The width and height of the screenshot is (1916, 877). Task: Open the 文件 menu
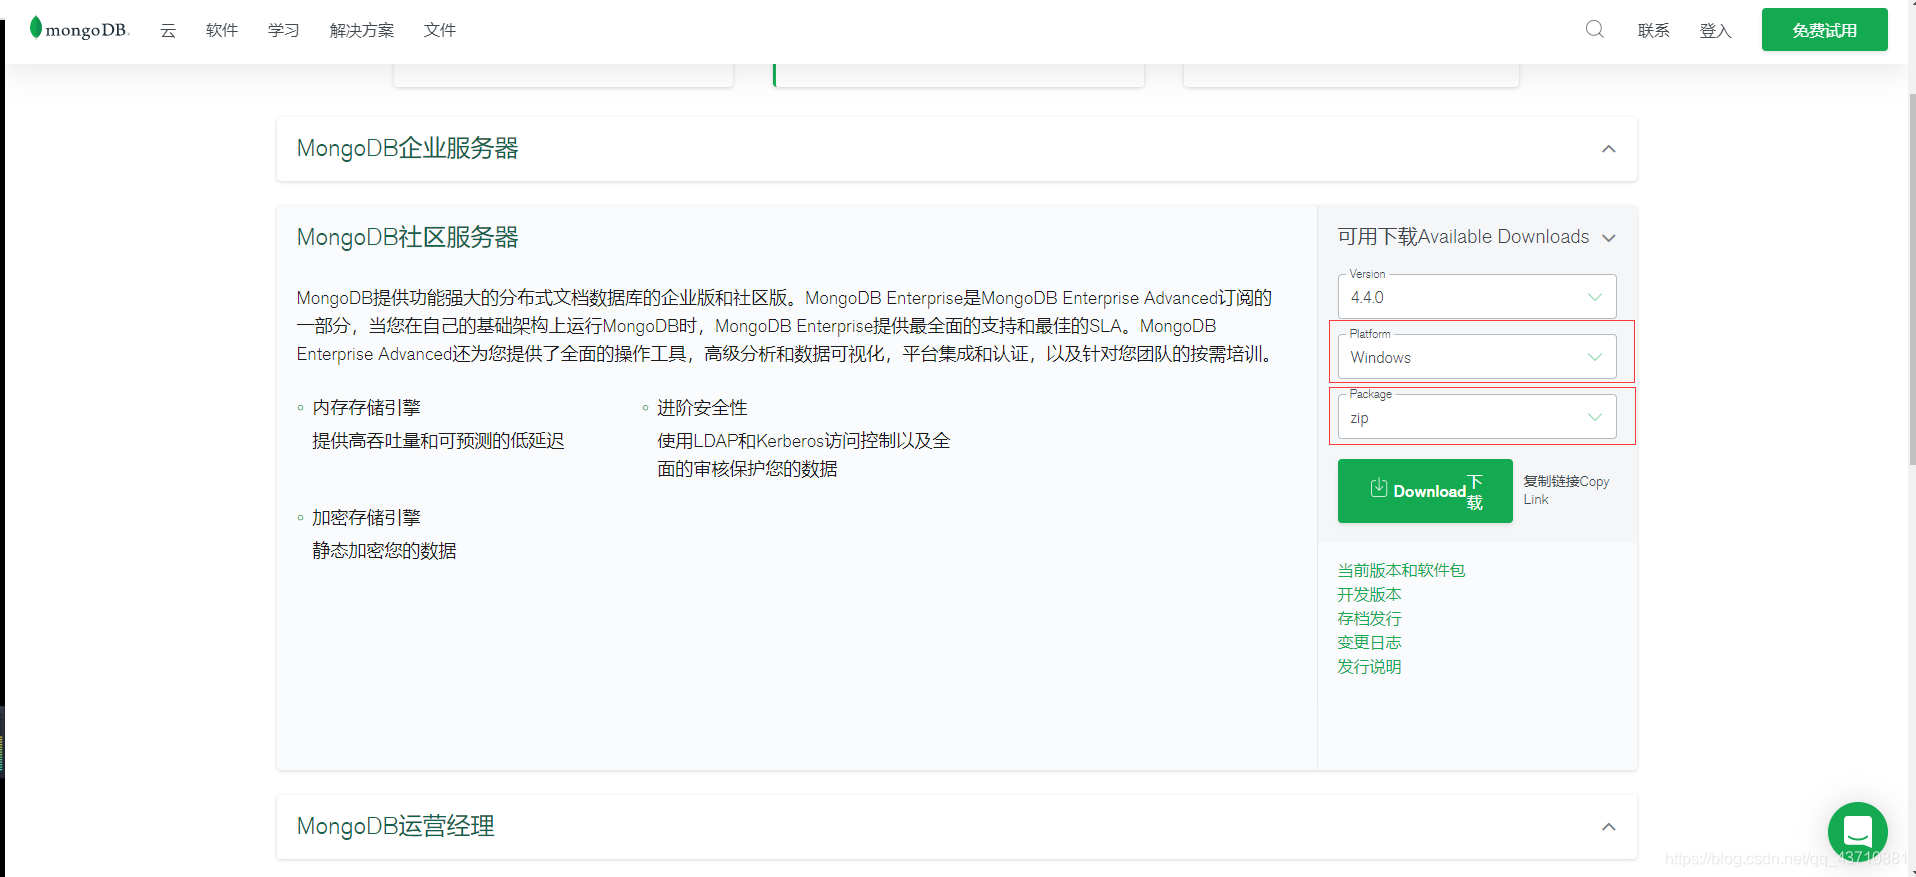[440, 30]
